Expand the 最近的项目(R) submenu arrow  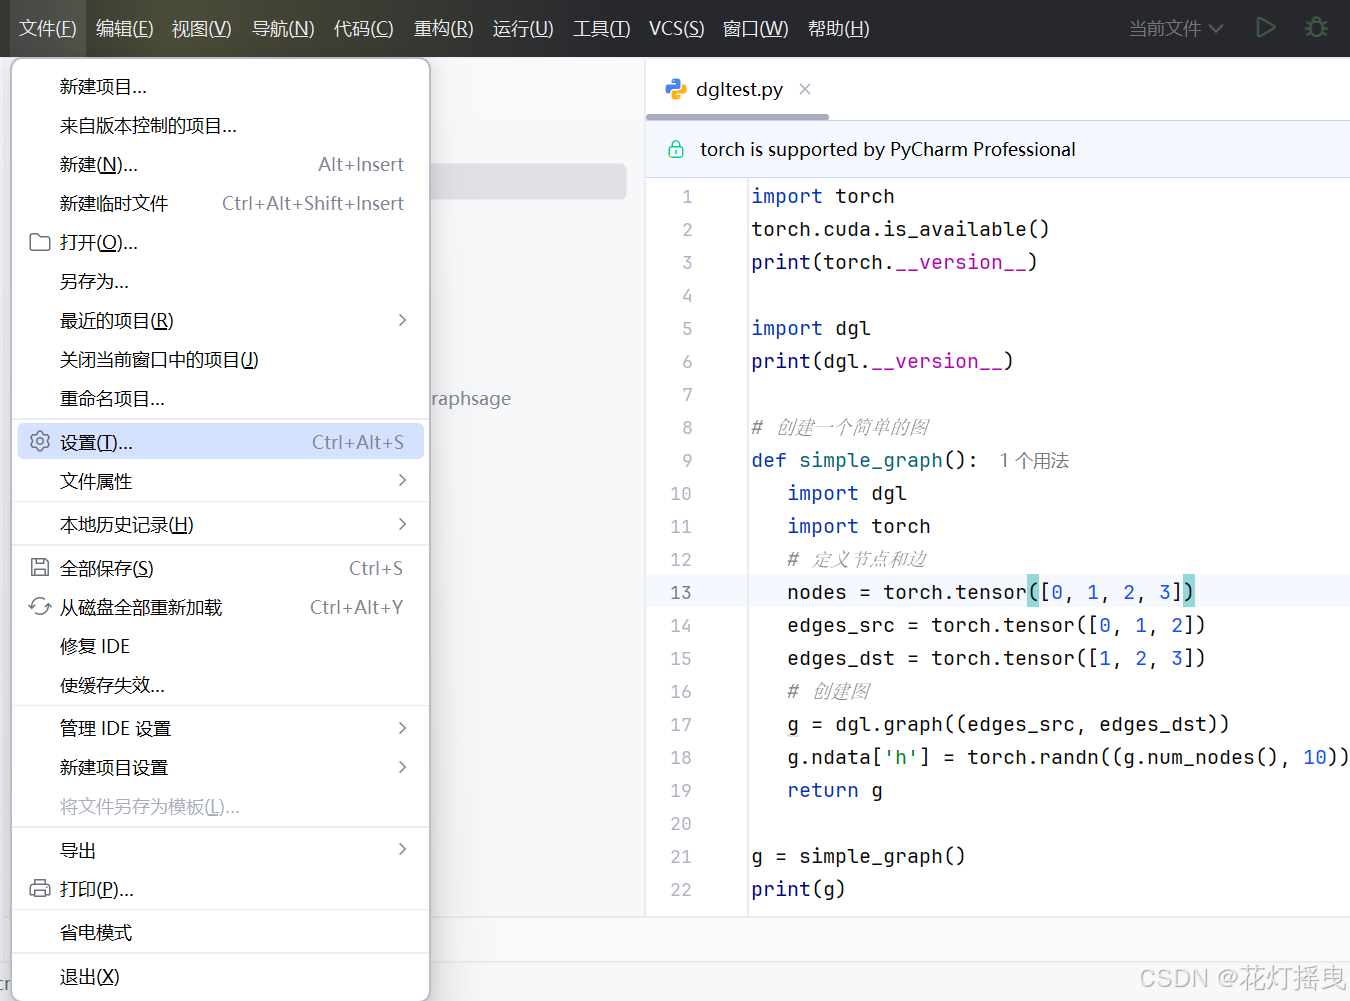pos(402,320)
